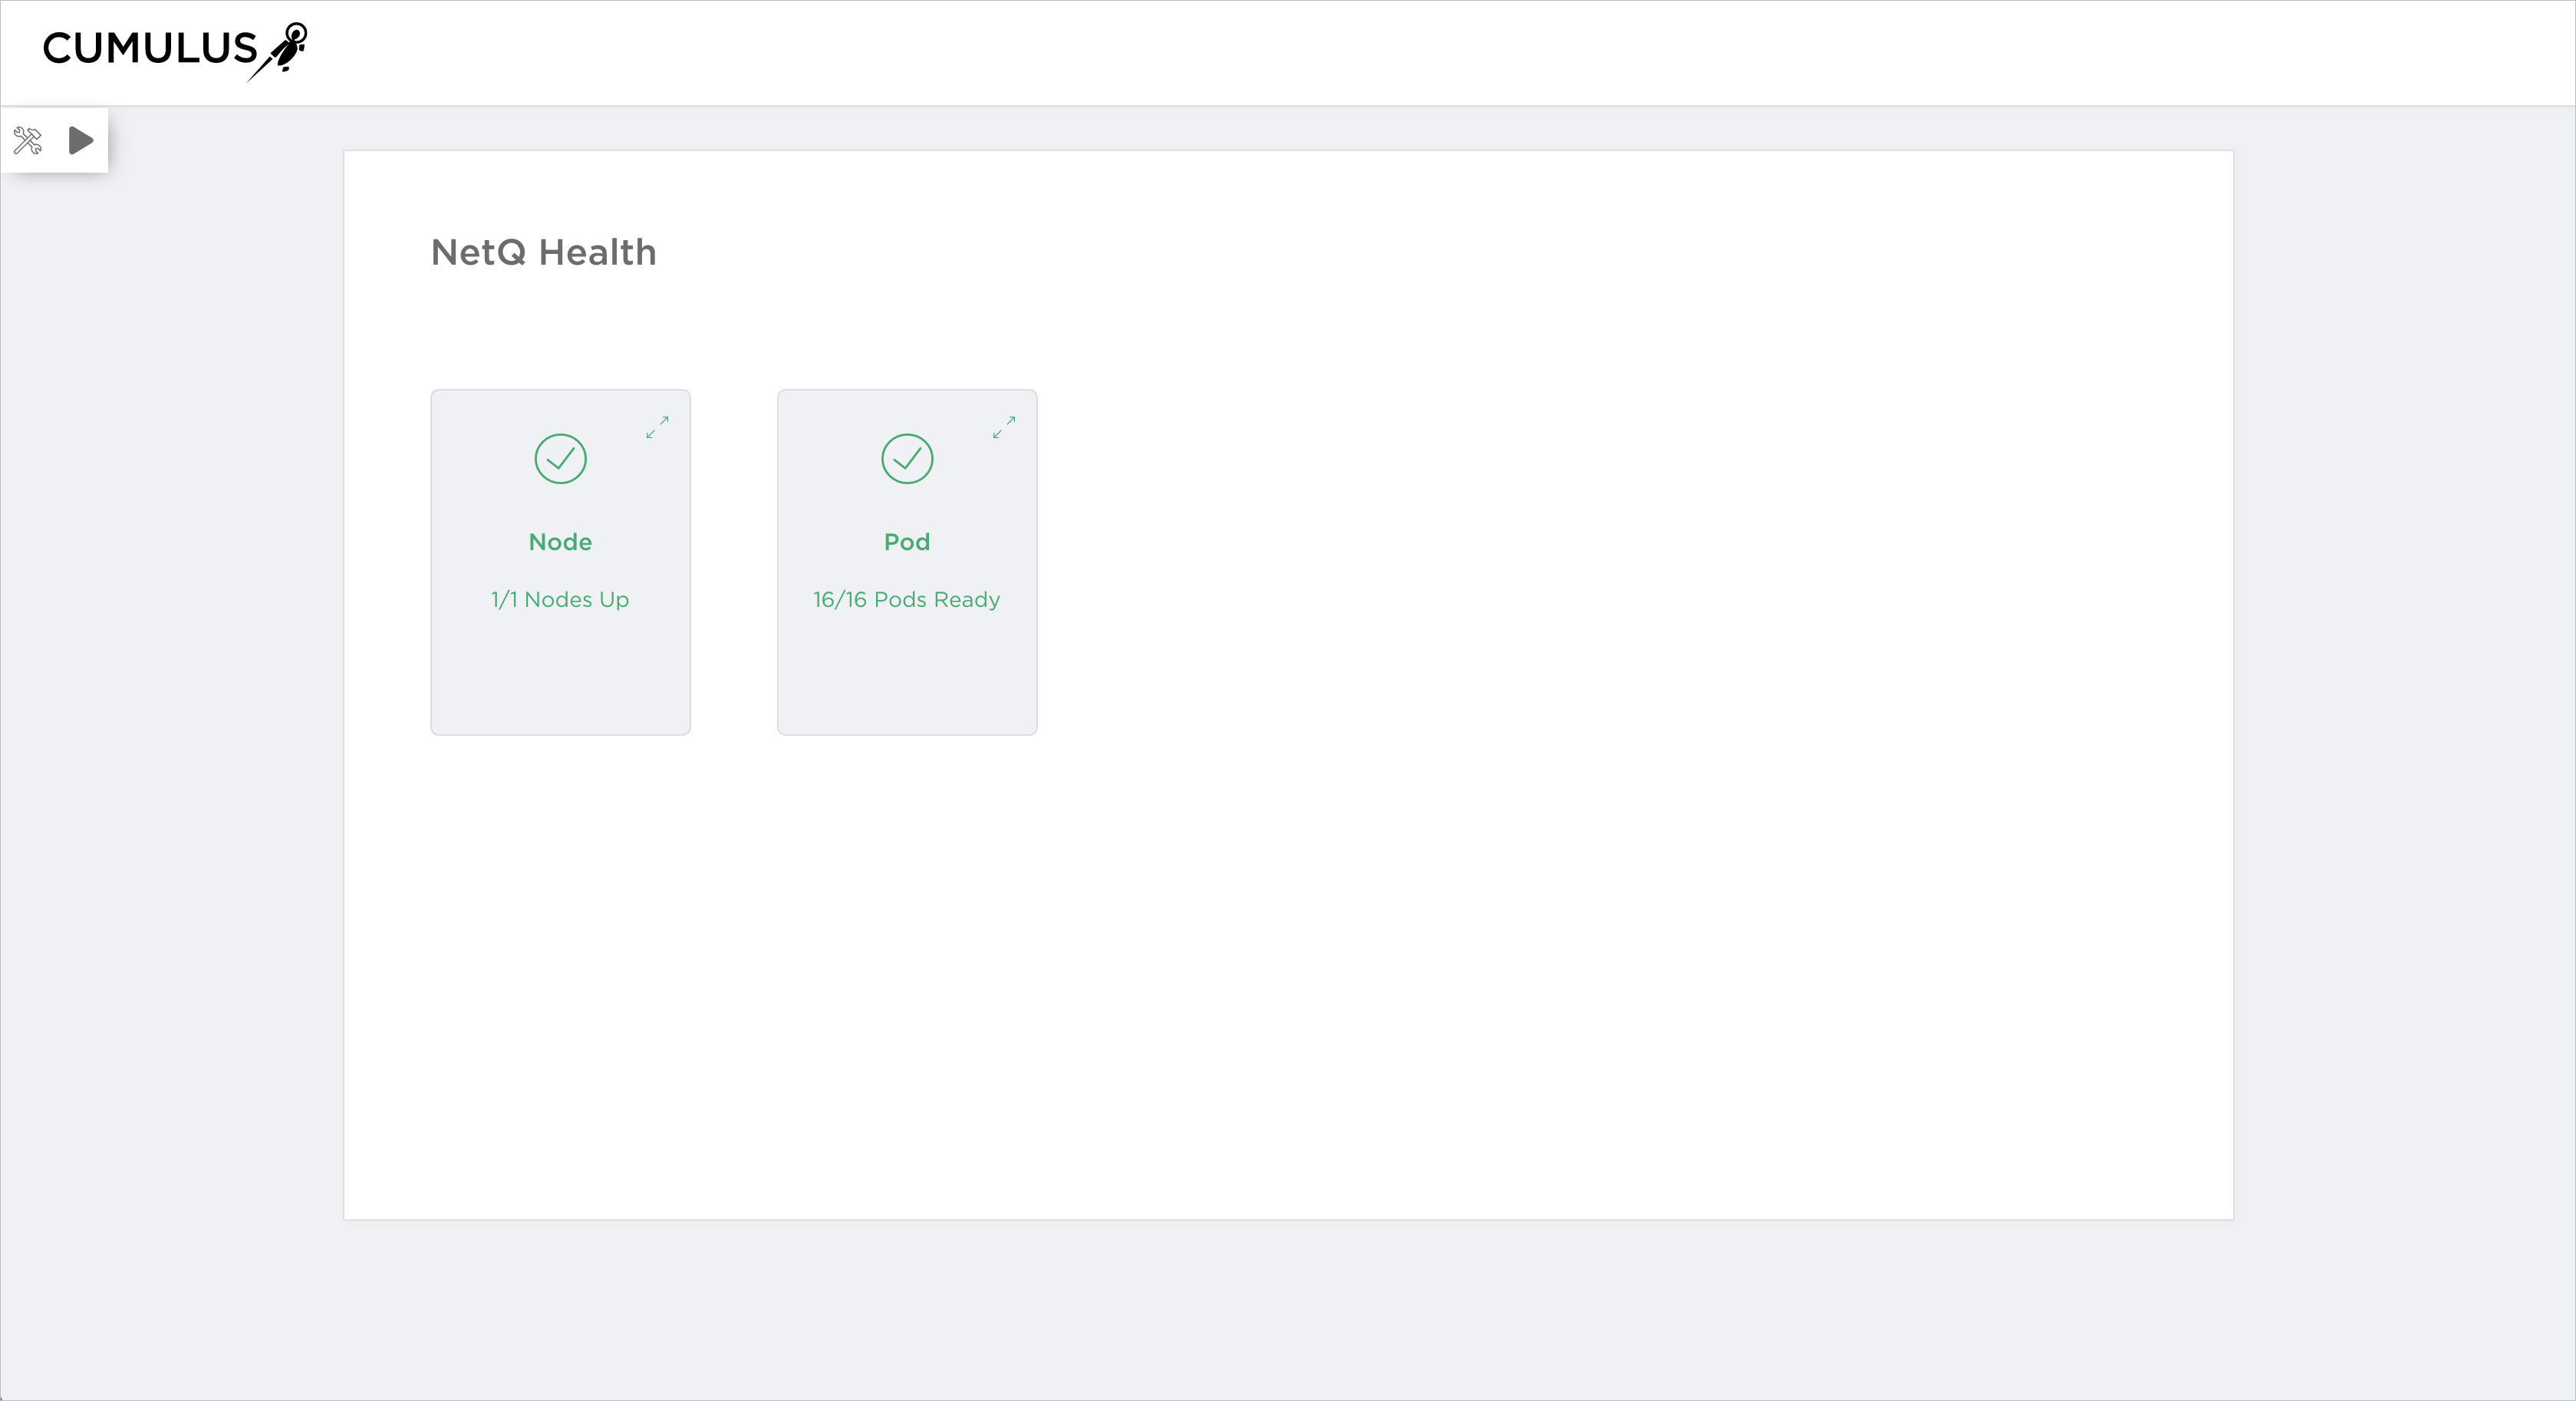Click empty lower area of Node card
Screen dimensions: 2576x1401
tap(560, 680)
